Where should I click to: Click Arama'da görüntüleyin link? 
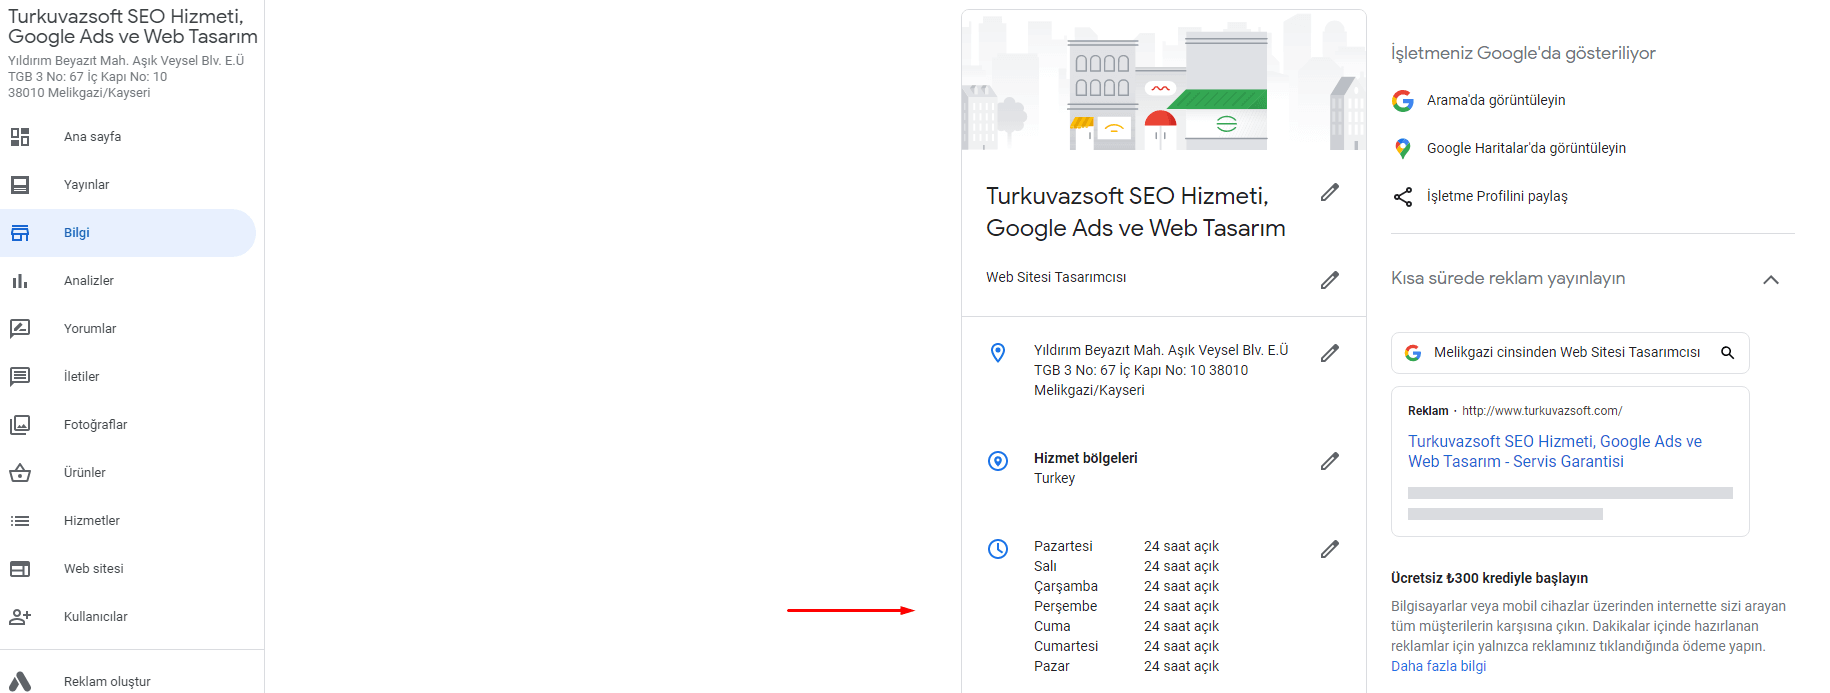point(1496,101)
